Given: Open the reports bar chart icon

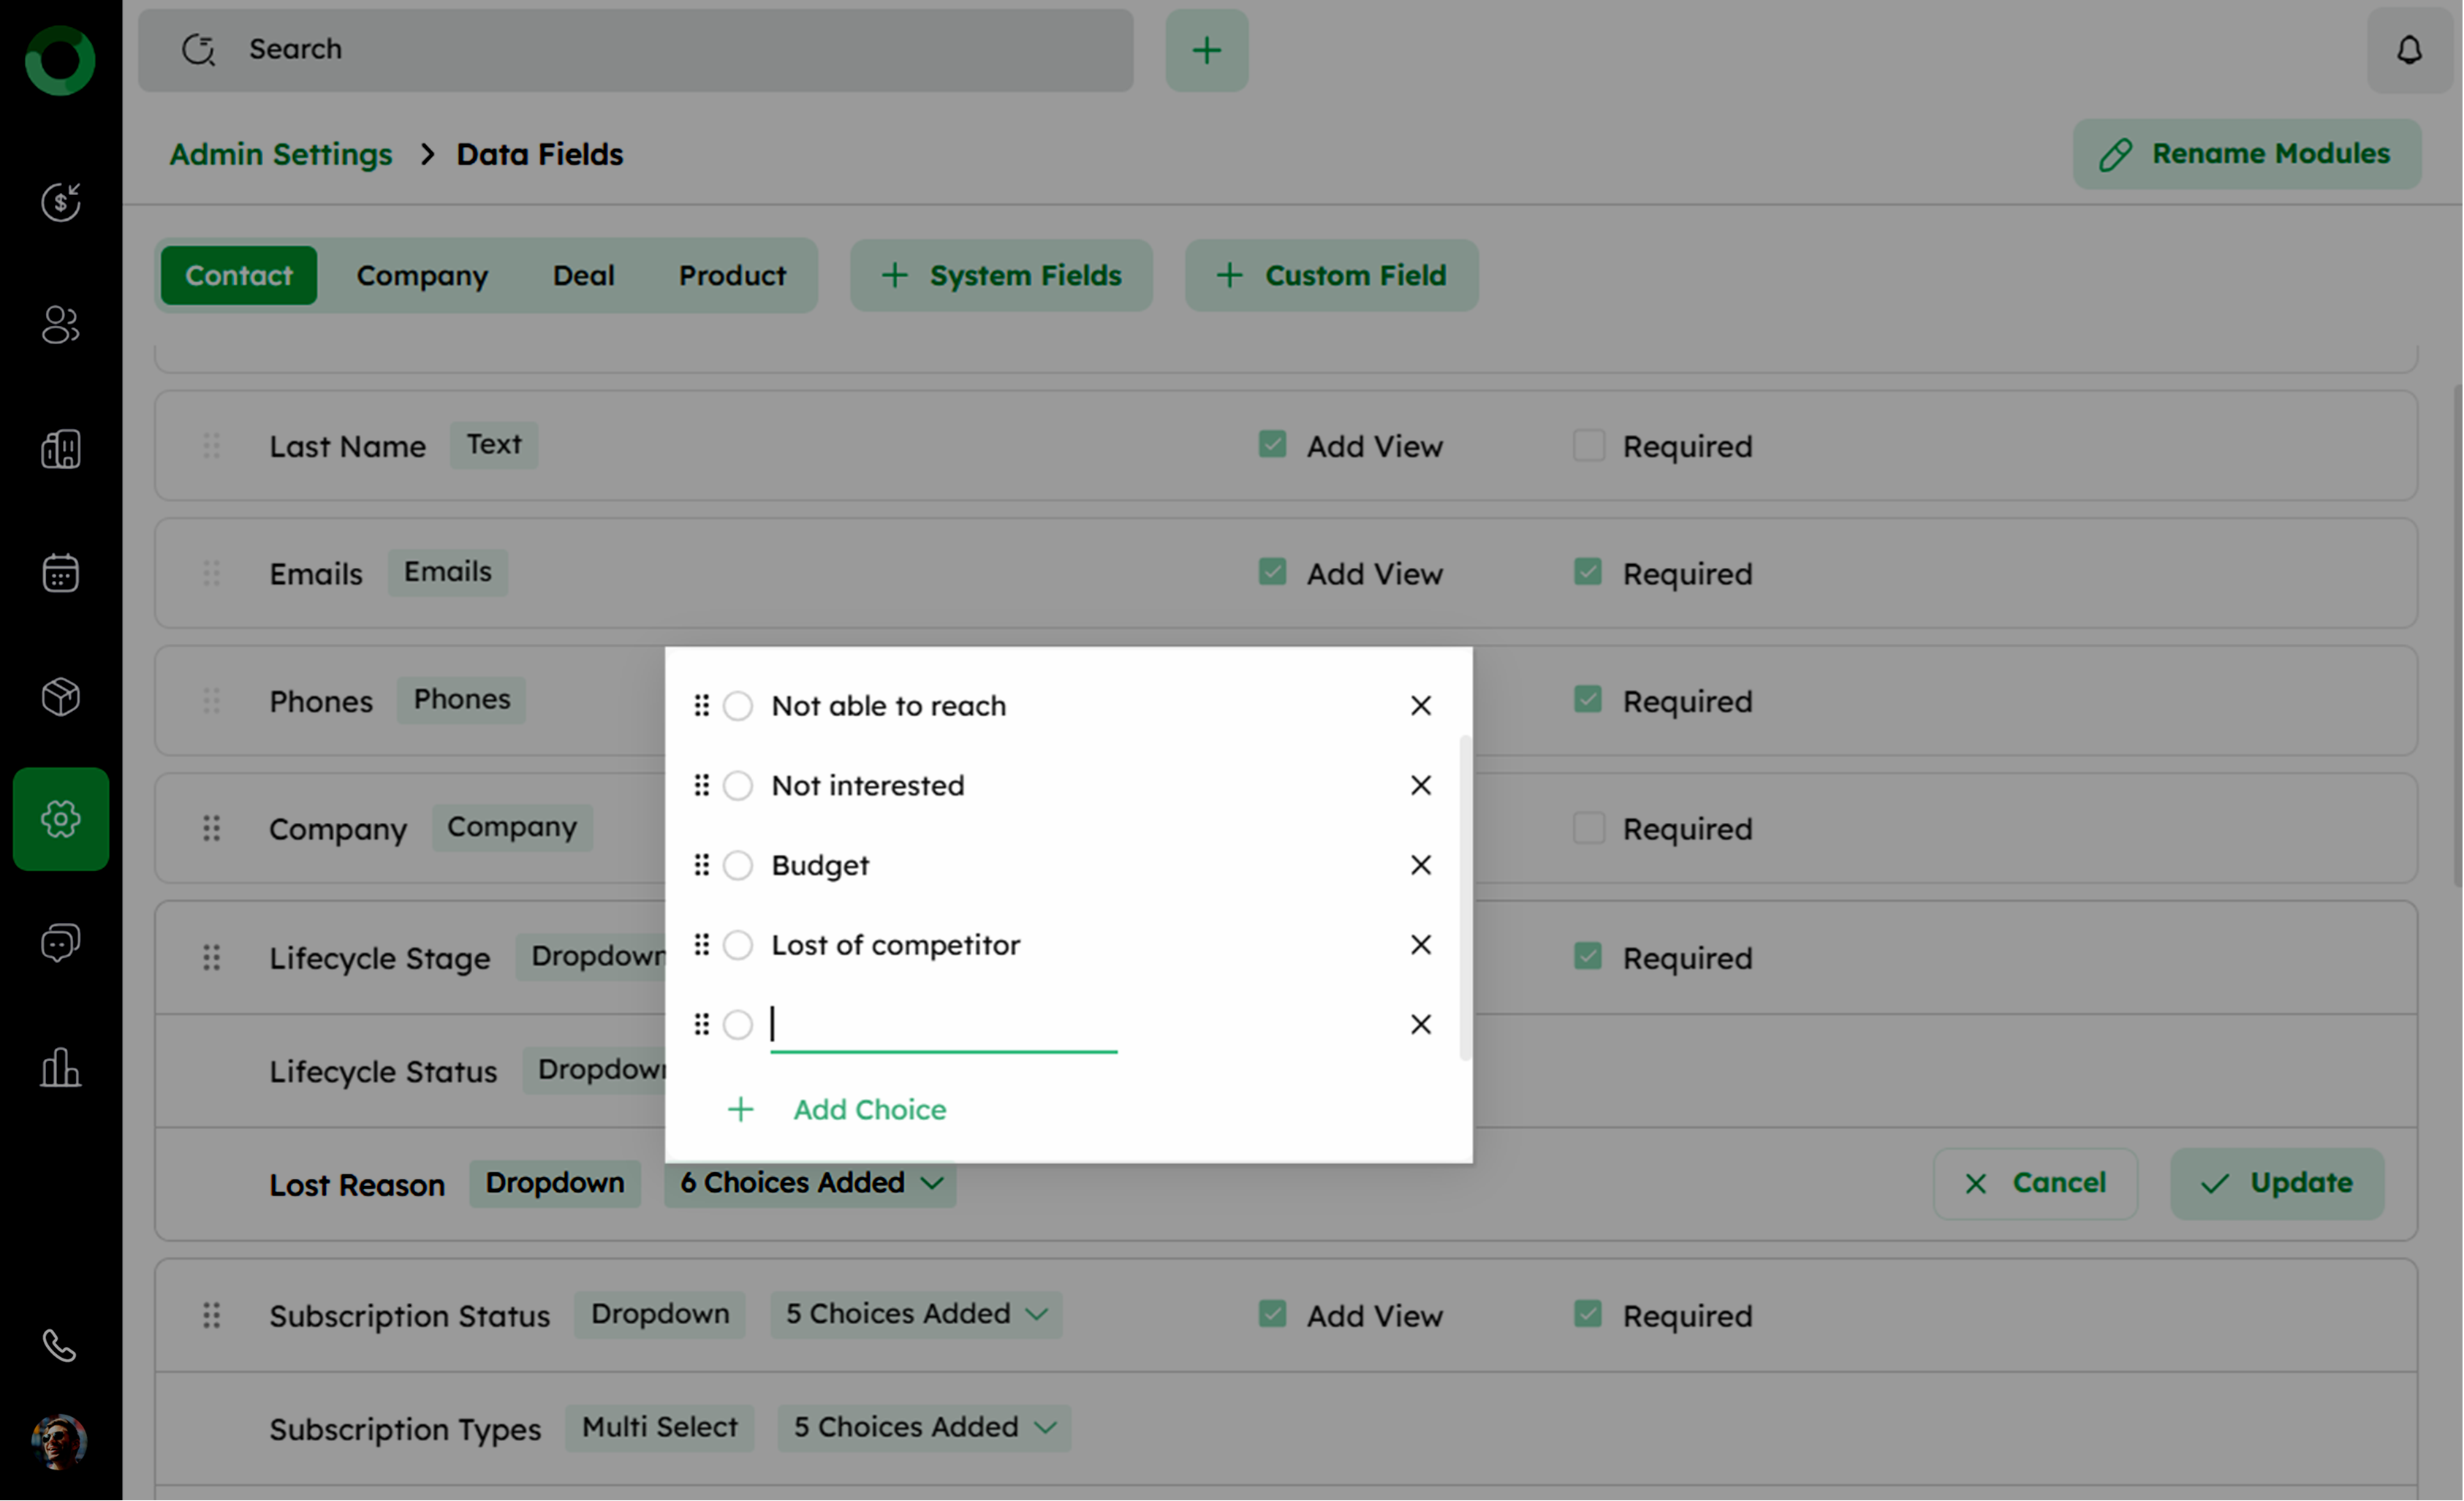Looking at the screenshot, I should coord(60,1068).
